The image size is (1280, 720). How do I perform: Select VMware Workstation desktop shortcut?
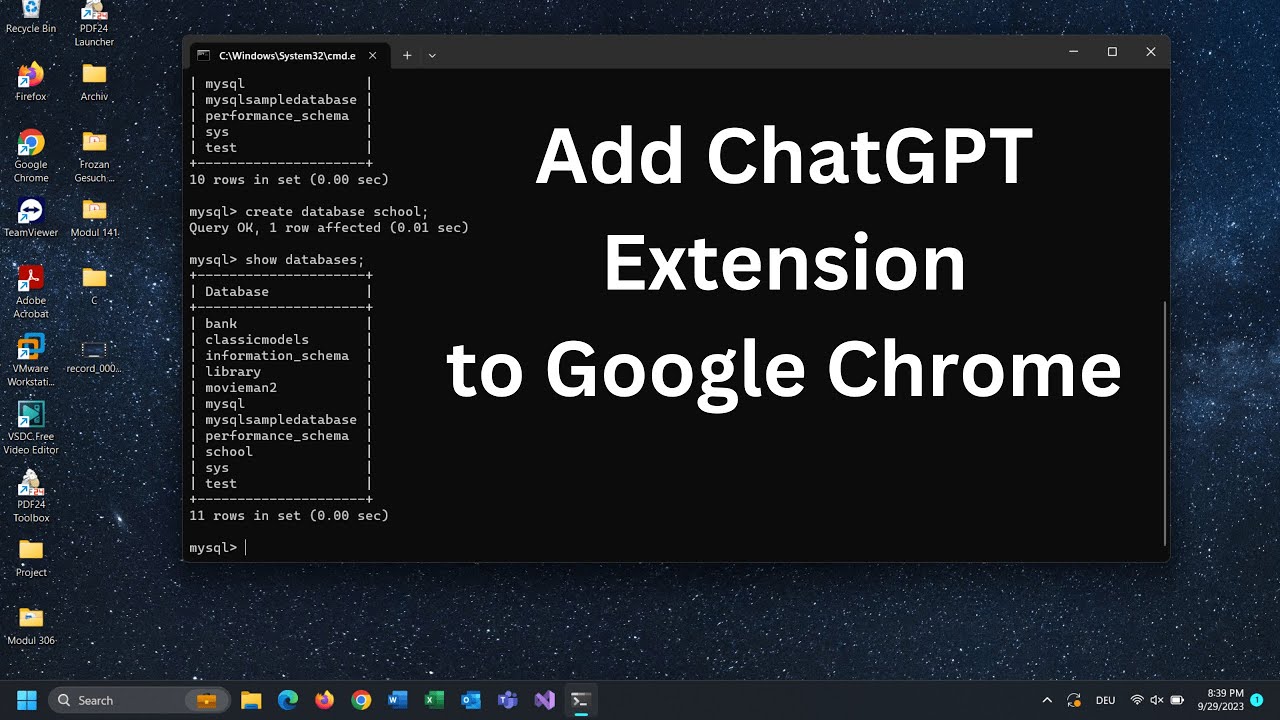point(30,360)
